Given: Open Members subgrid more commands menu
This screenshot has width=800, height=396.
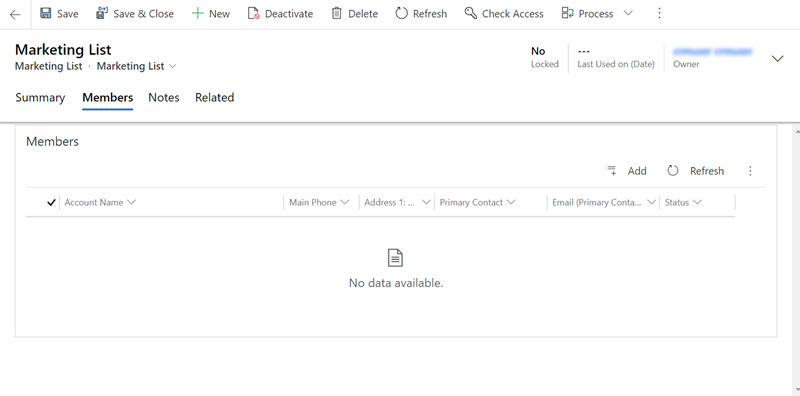Looking at the screenshot, I should [750, 171].
